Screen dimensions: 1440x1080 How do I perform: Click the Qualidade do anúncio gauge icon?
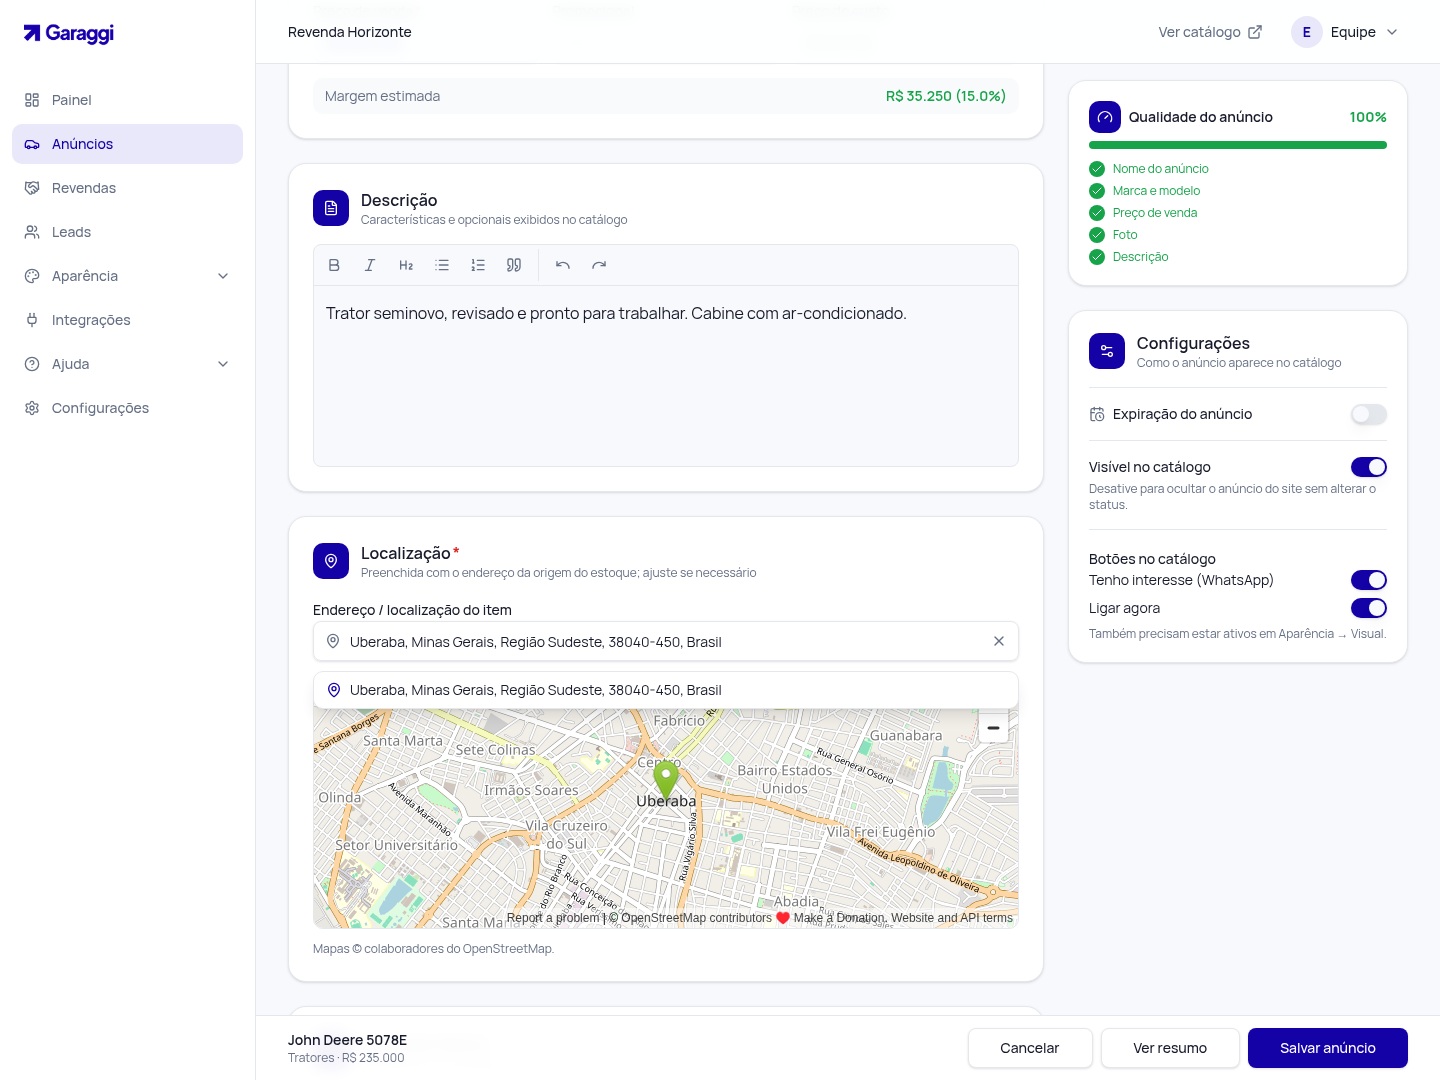click(1105, 117)
